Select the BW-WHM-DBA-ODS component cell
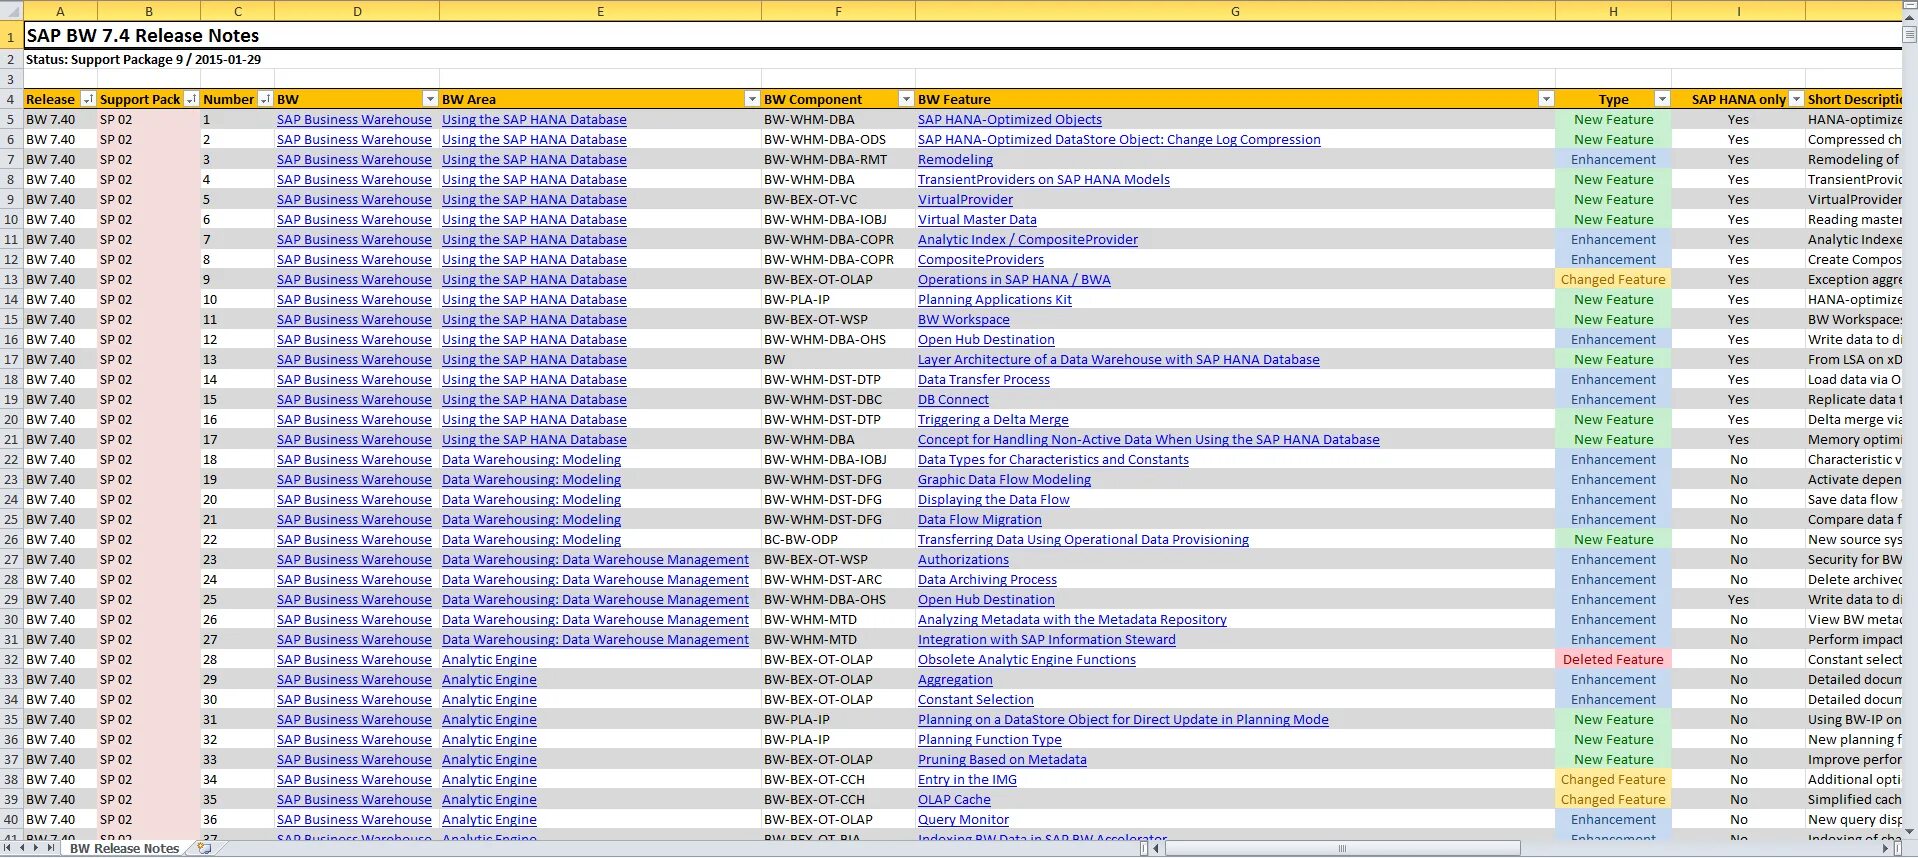The height and width of the screenshot is (858, 1918). click(838, 139)
